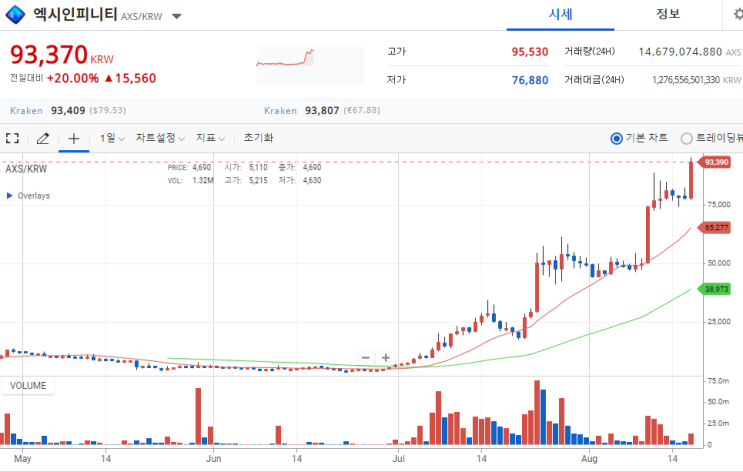The width and height of the screenshot is (743, 472).
Task: Zoom out the chart with minus button
Action: click(366, 358)
